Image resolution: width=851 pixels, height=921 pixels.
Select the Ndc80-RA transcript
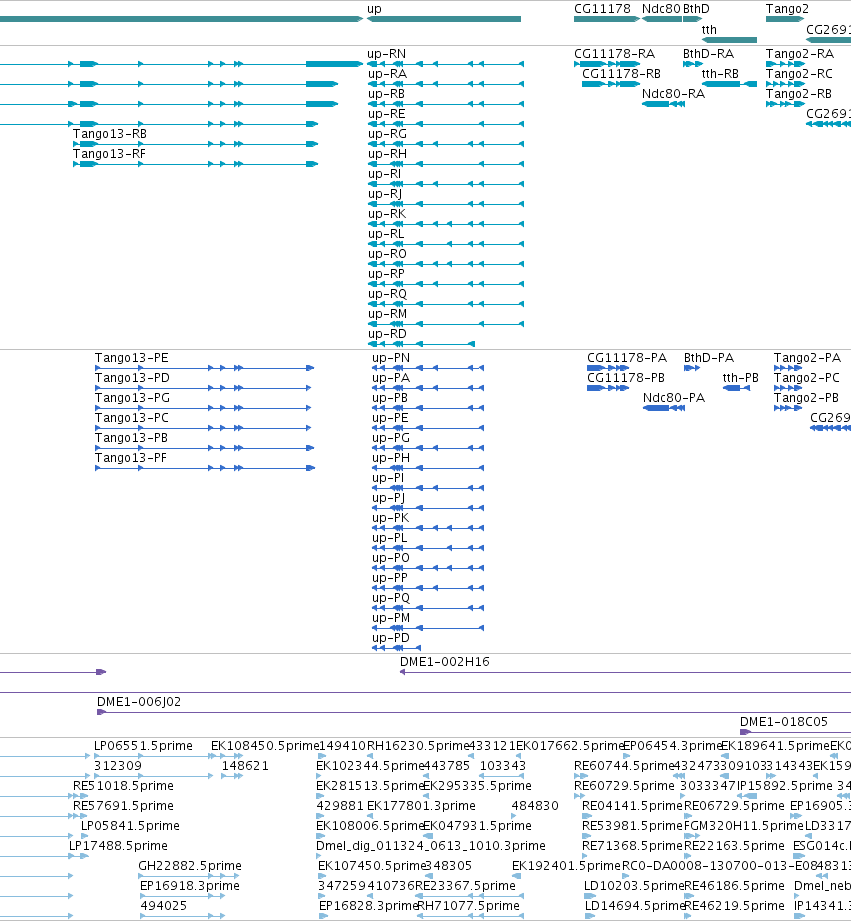coord(664,104)
